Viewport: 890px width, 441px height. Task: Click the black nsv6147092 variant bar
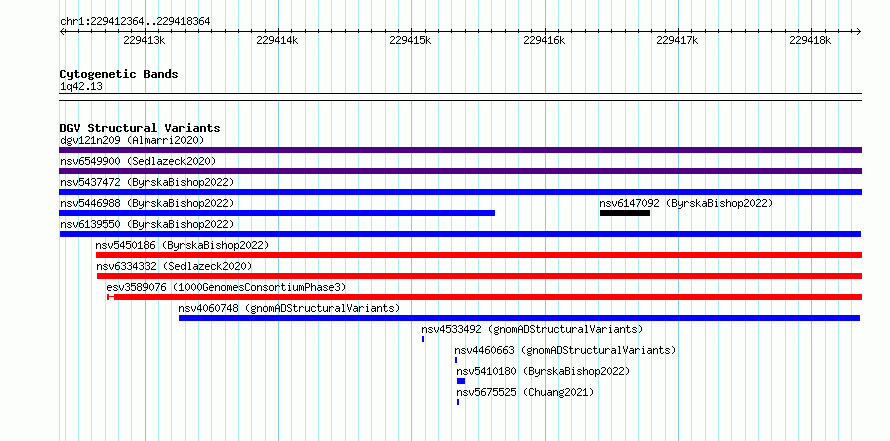click(x=625, y=213)
